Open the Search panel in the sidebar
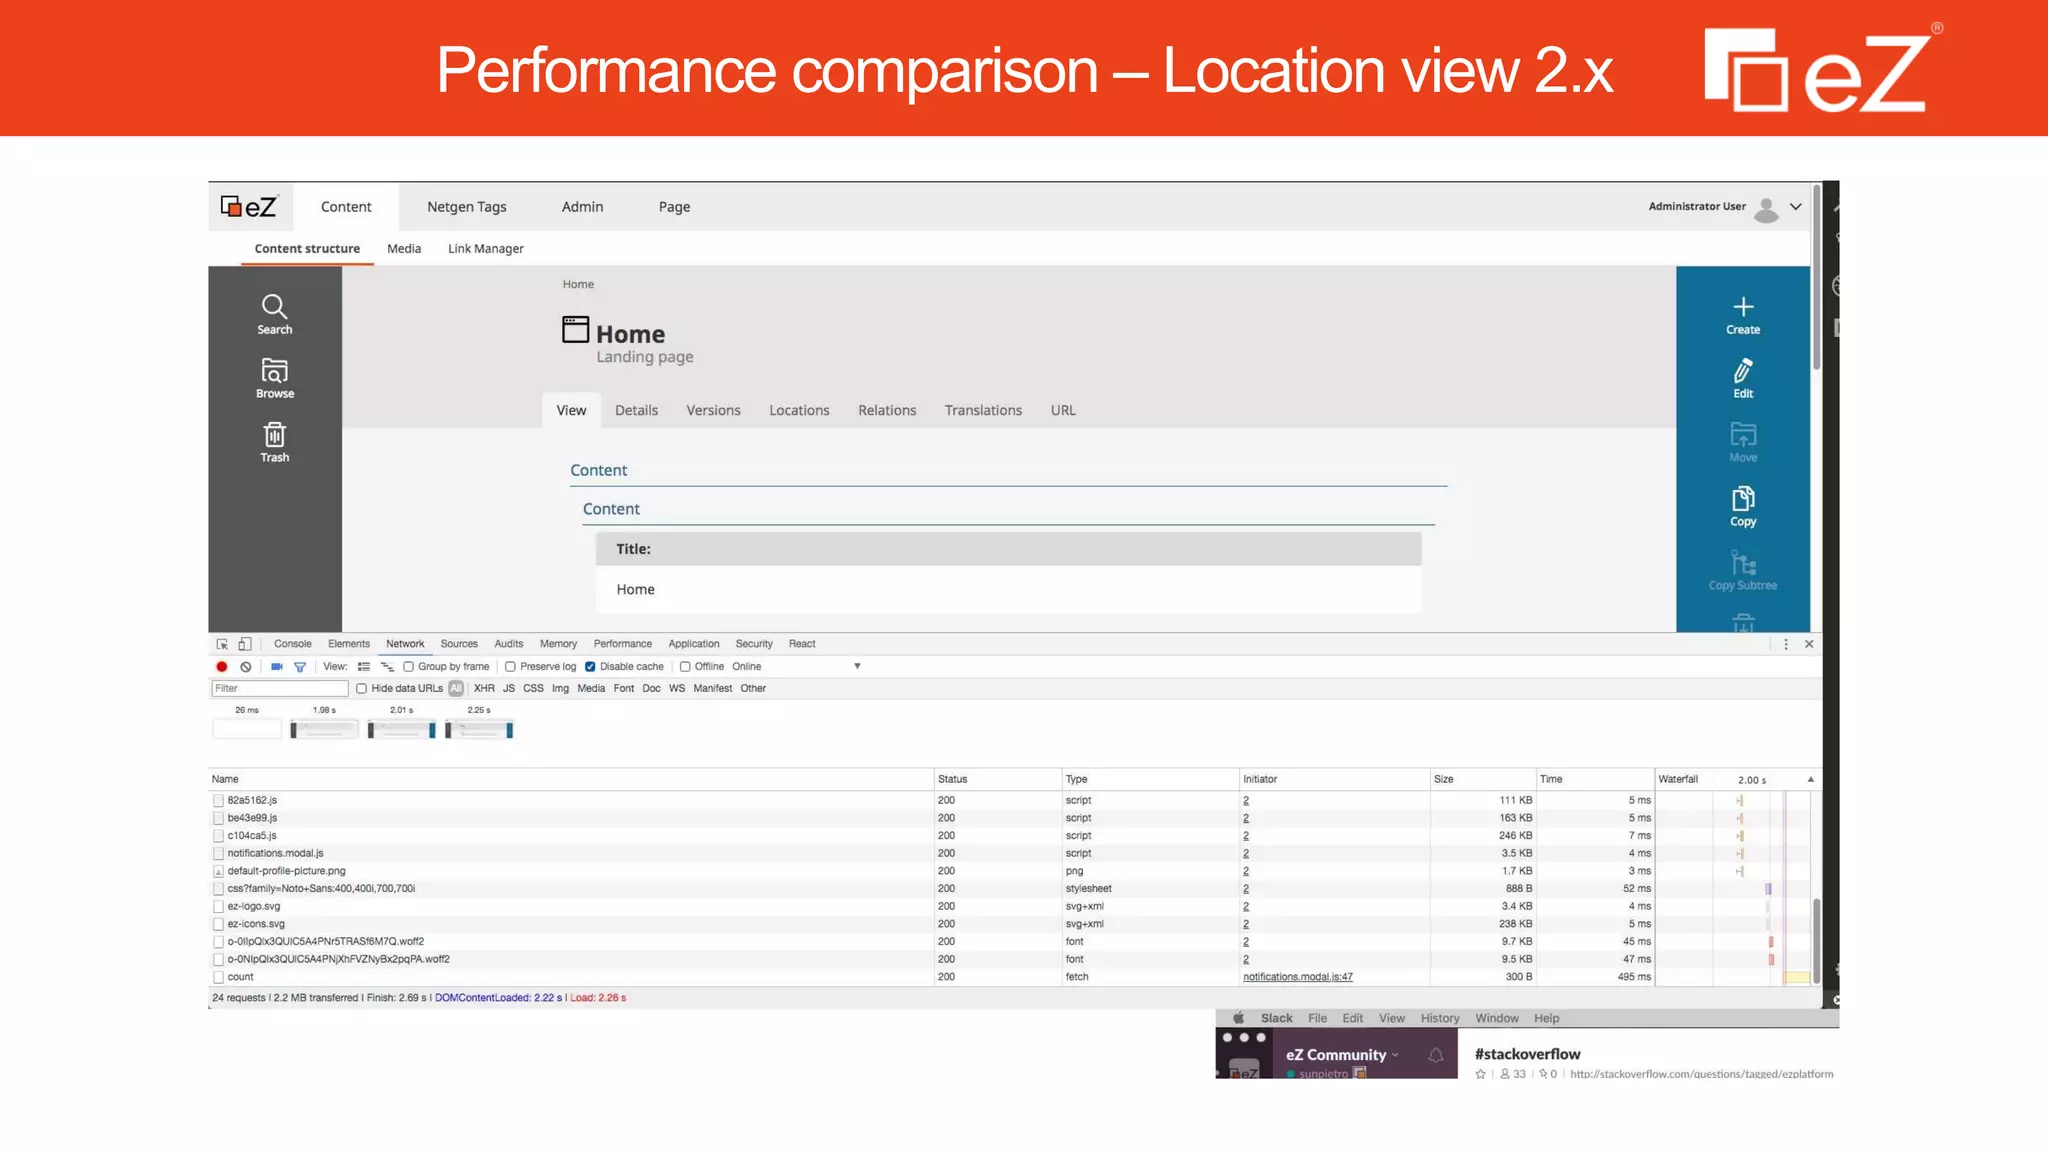This screenshot has height=1152, width=2048. [275, 314]
